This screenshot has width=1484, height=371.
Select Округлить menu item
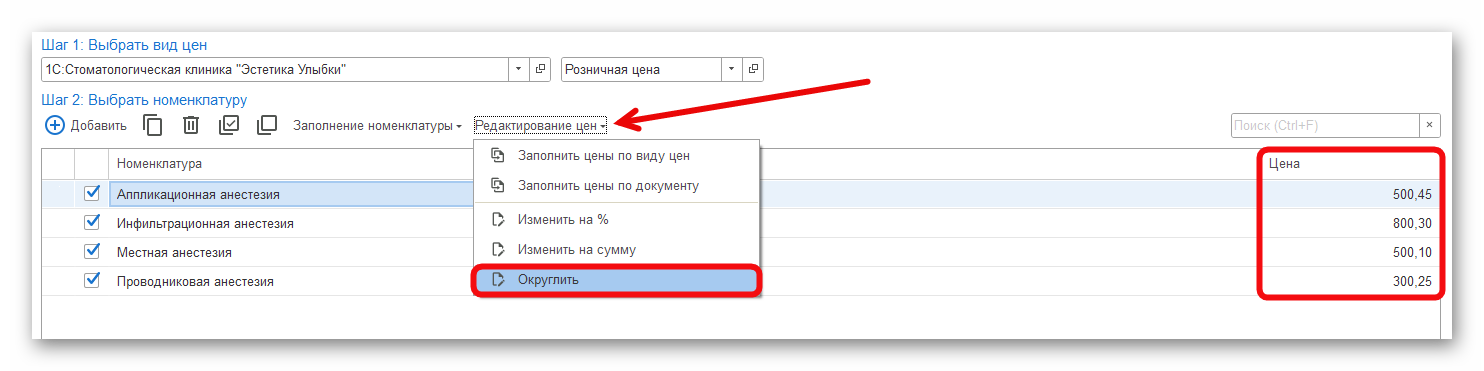tap(616, 280)
